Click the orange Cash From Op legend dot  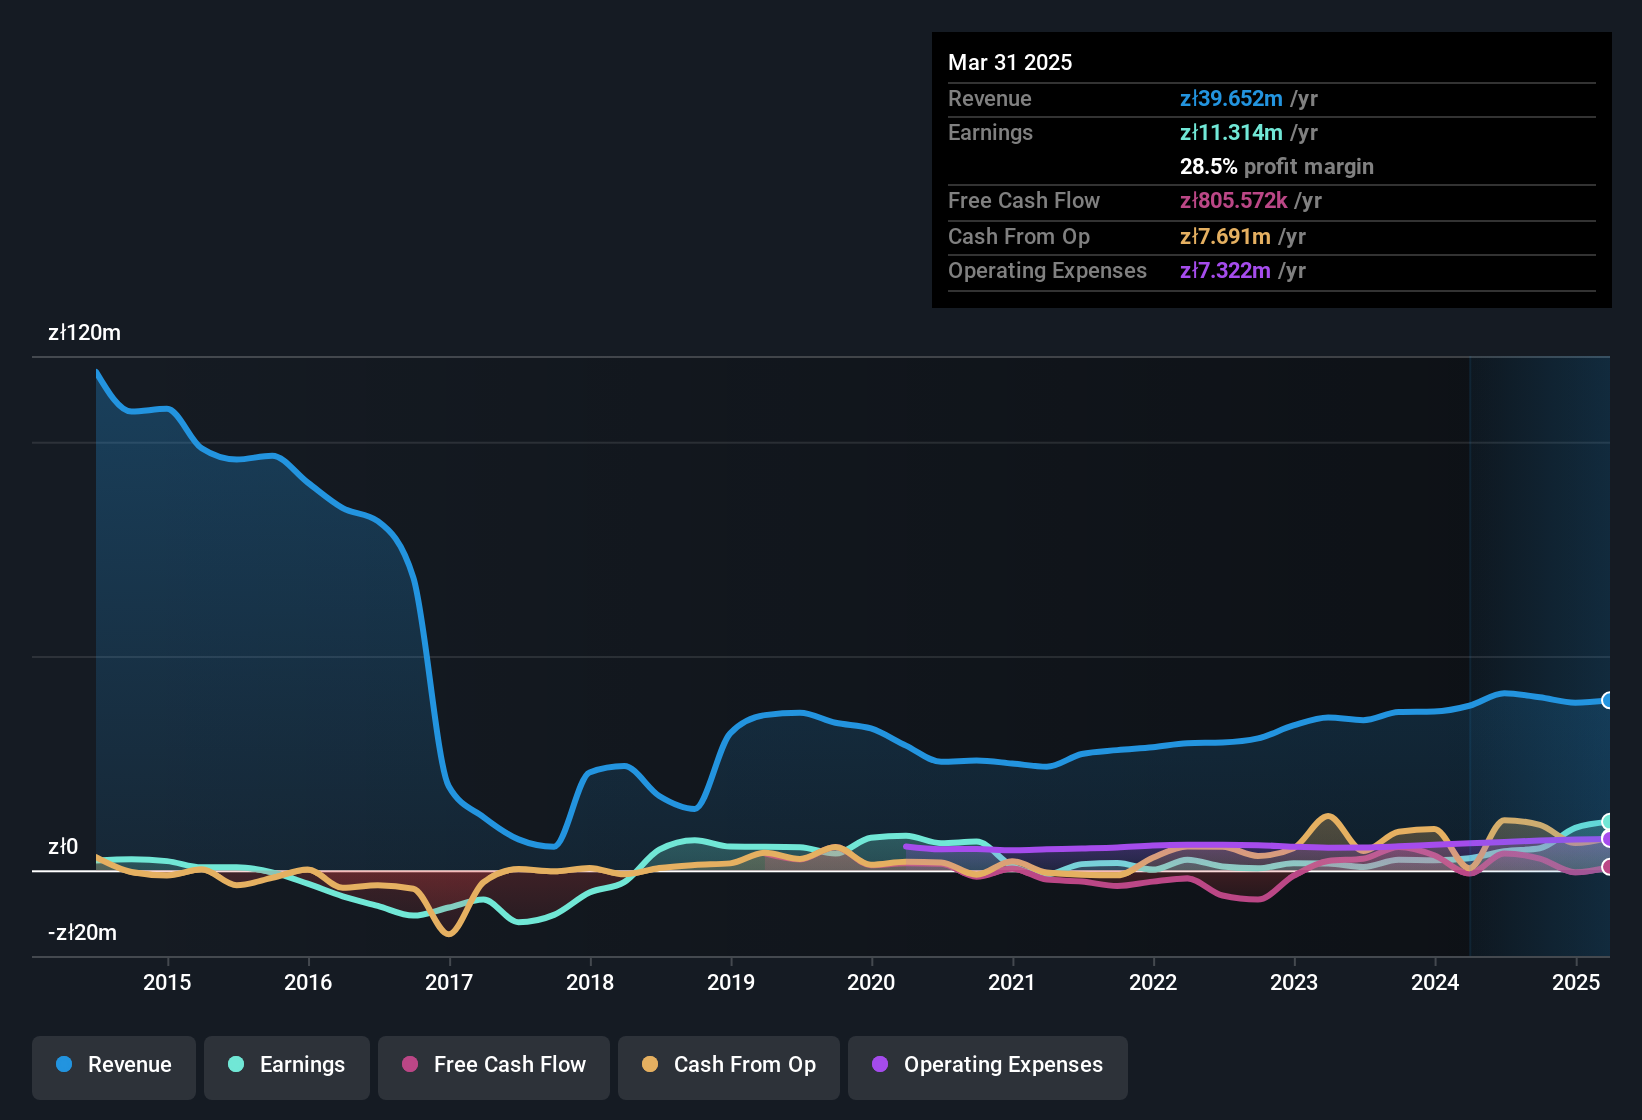(x=650, y=1065)
